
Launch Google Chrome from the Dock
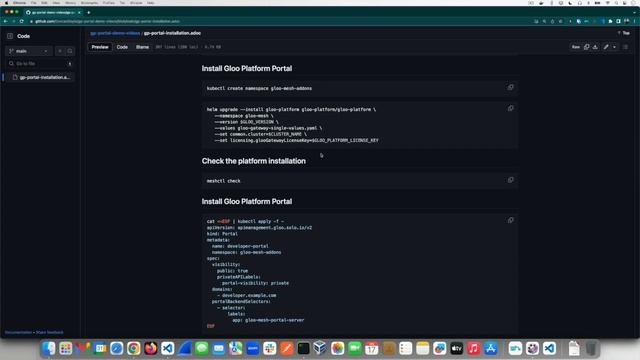coord(133,349)
